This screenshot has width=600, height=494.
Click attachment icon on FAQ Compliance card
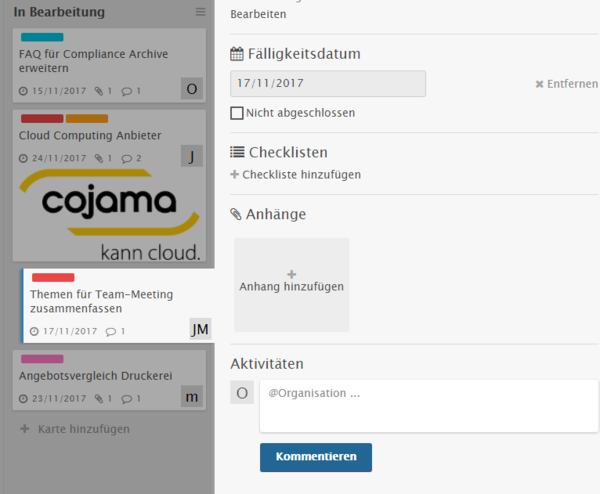pos(99,91)
